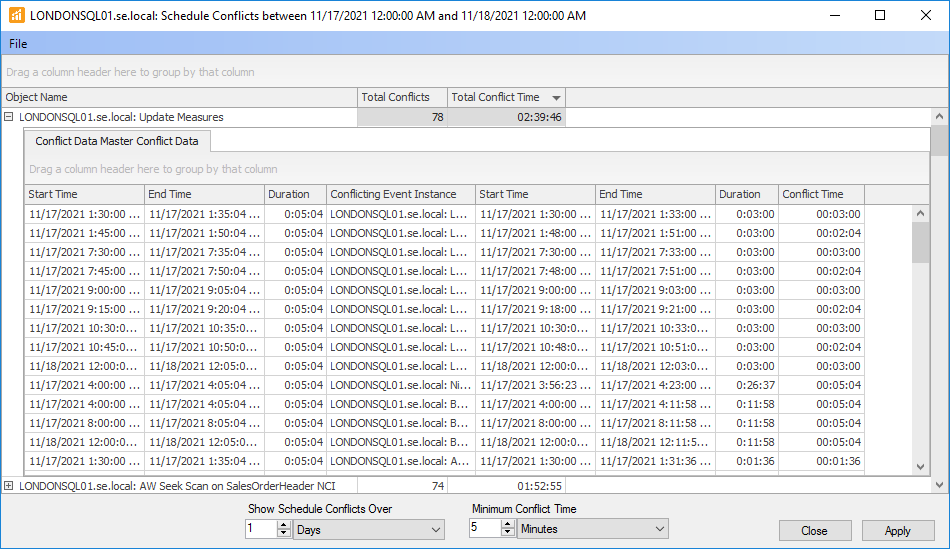950x549 pixels.
Task: Click outer grid scrollbar up arrow
Action: tap(939, 116)
